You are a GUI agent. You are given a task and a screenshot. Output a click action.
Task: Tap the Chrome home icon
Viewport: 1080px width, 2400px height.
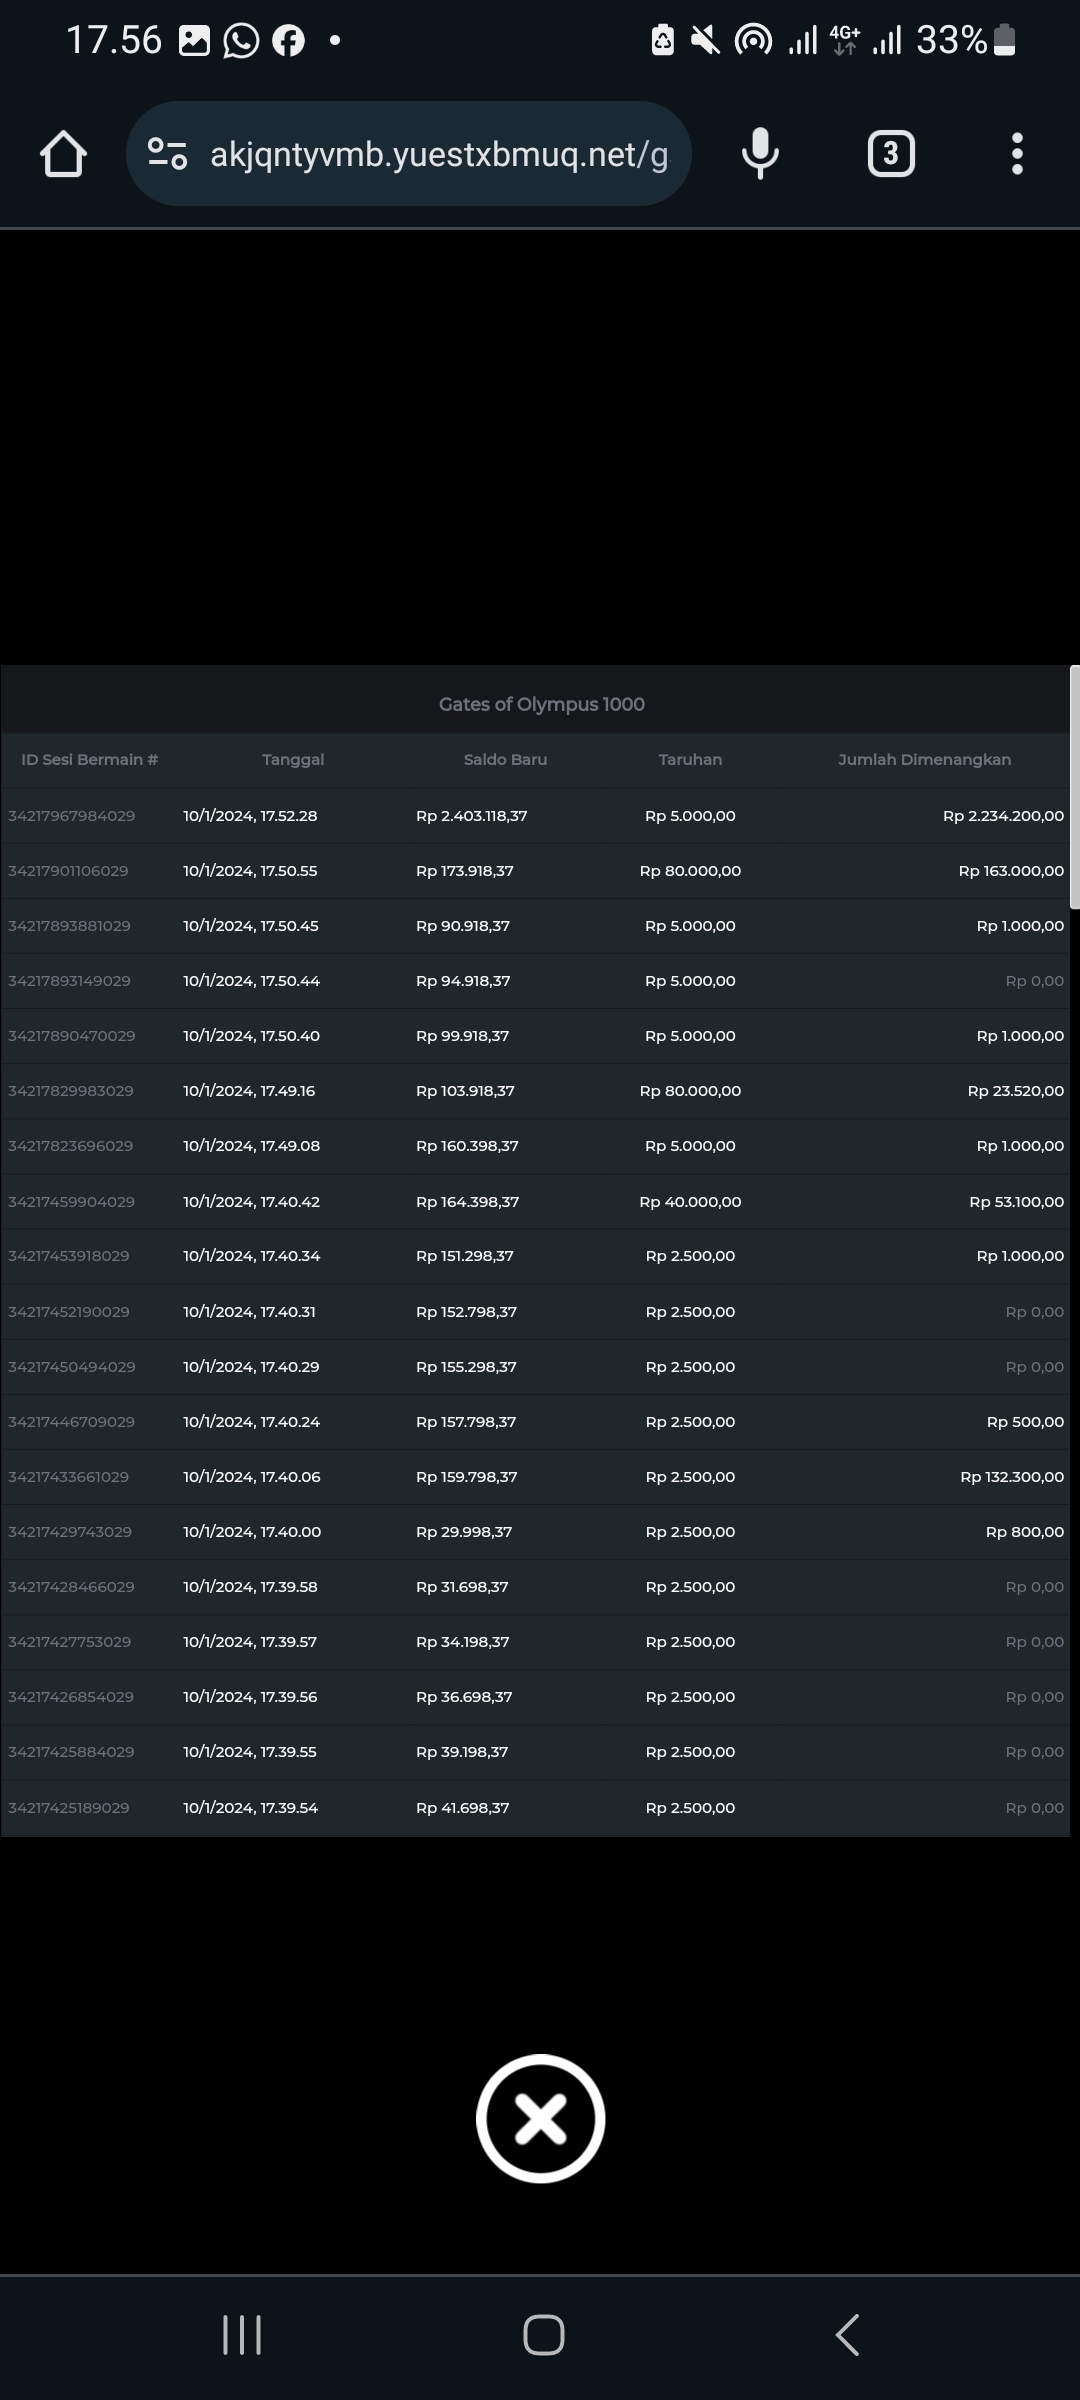tap(63, 154)
